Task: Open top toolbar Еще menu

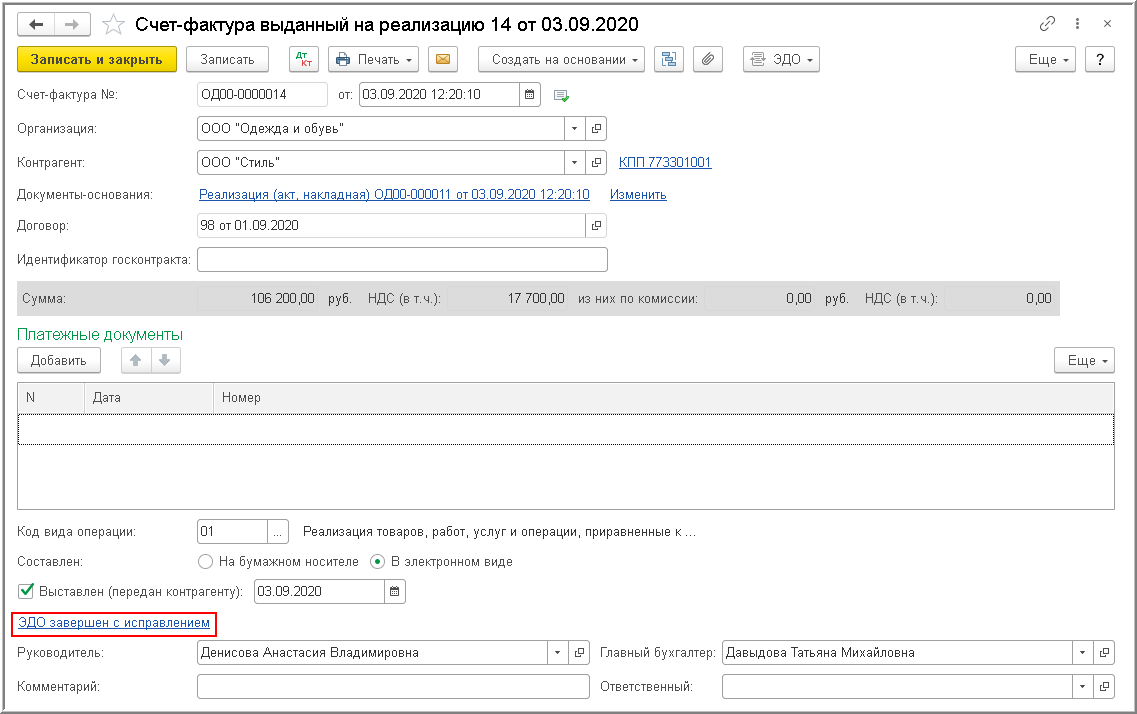Action: click(1045, 59)
